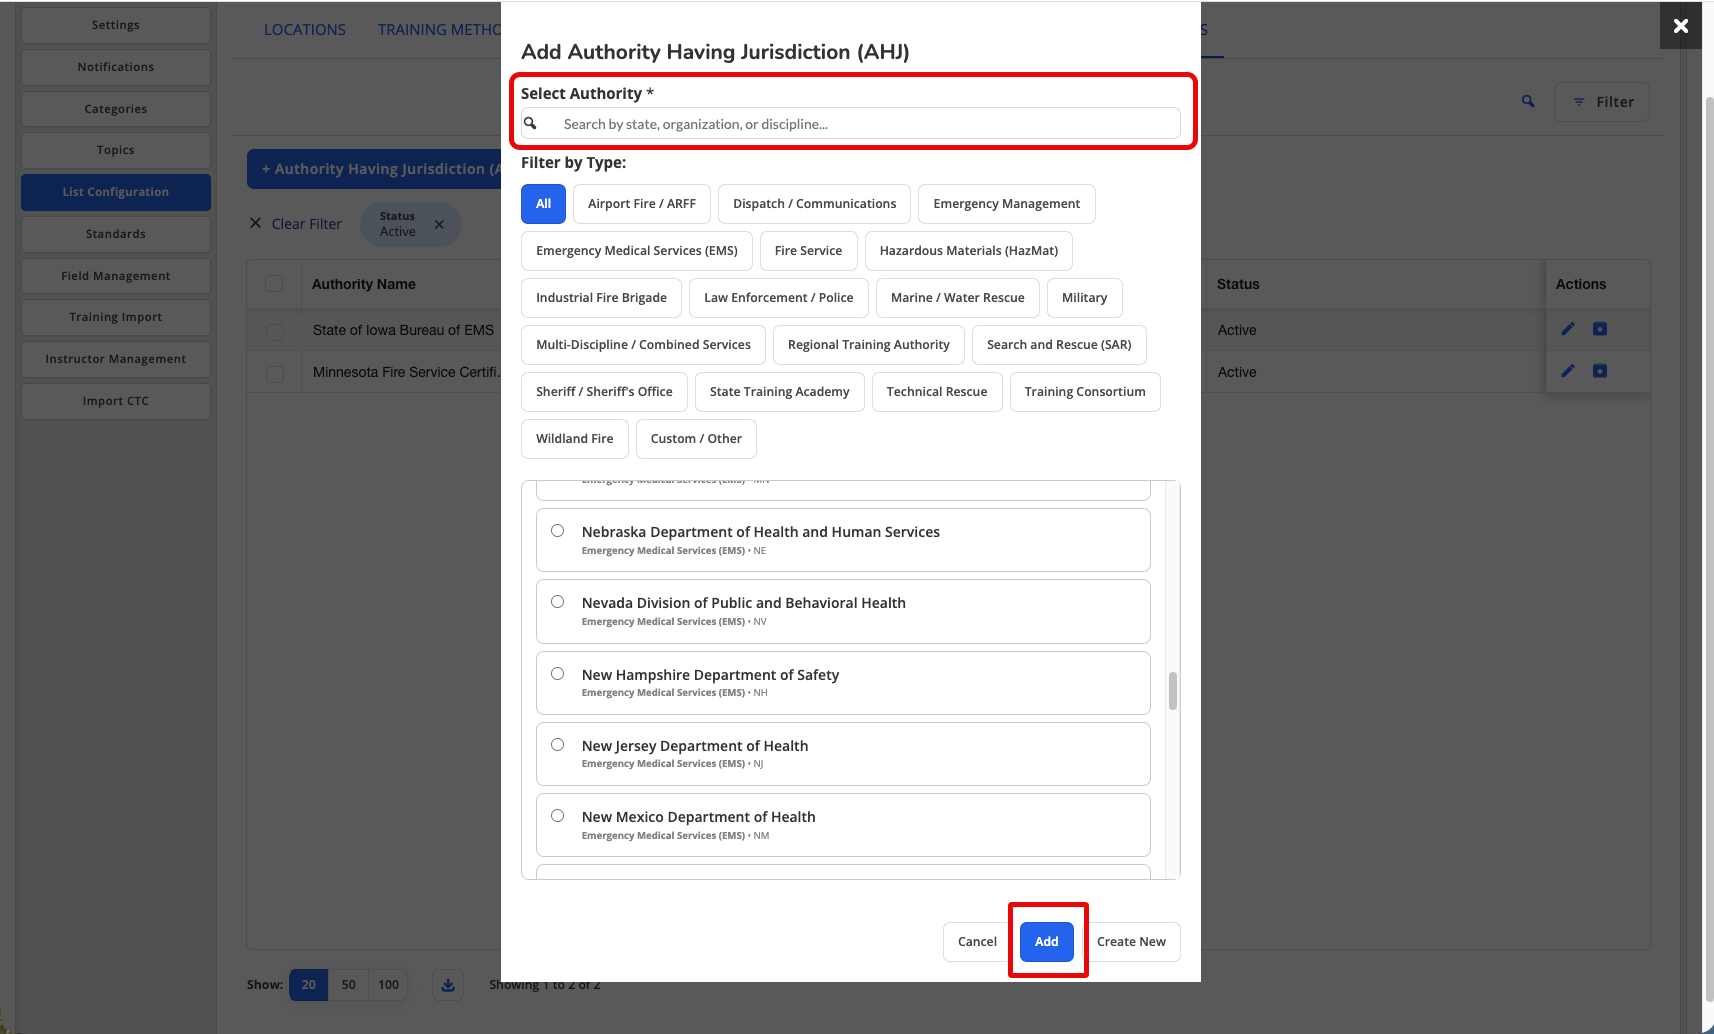
Task: Click the archive icon for Minnesota Fire Service row
Action: point(1600,371)
